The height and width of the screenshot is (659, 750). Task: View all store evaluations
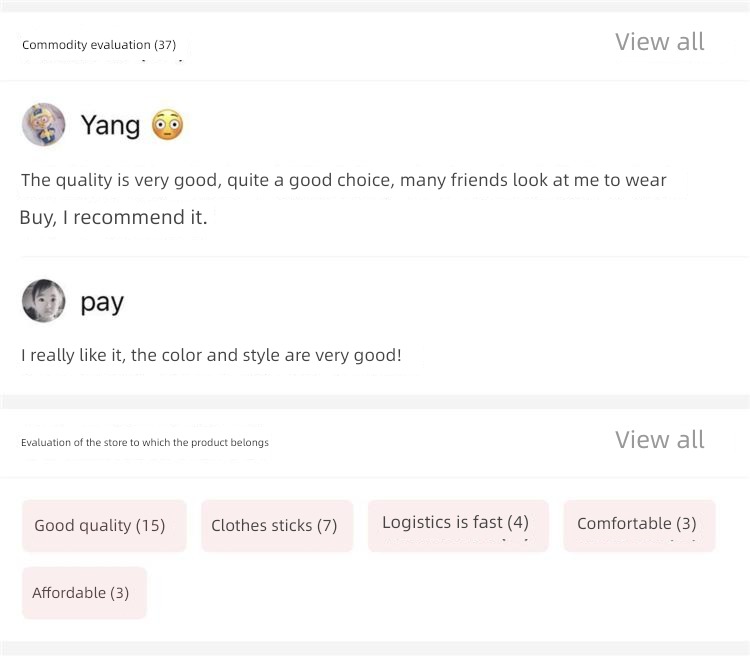[659, 440]
